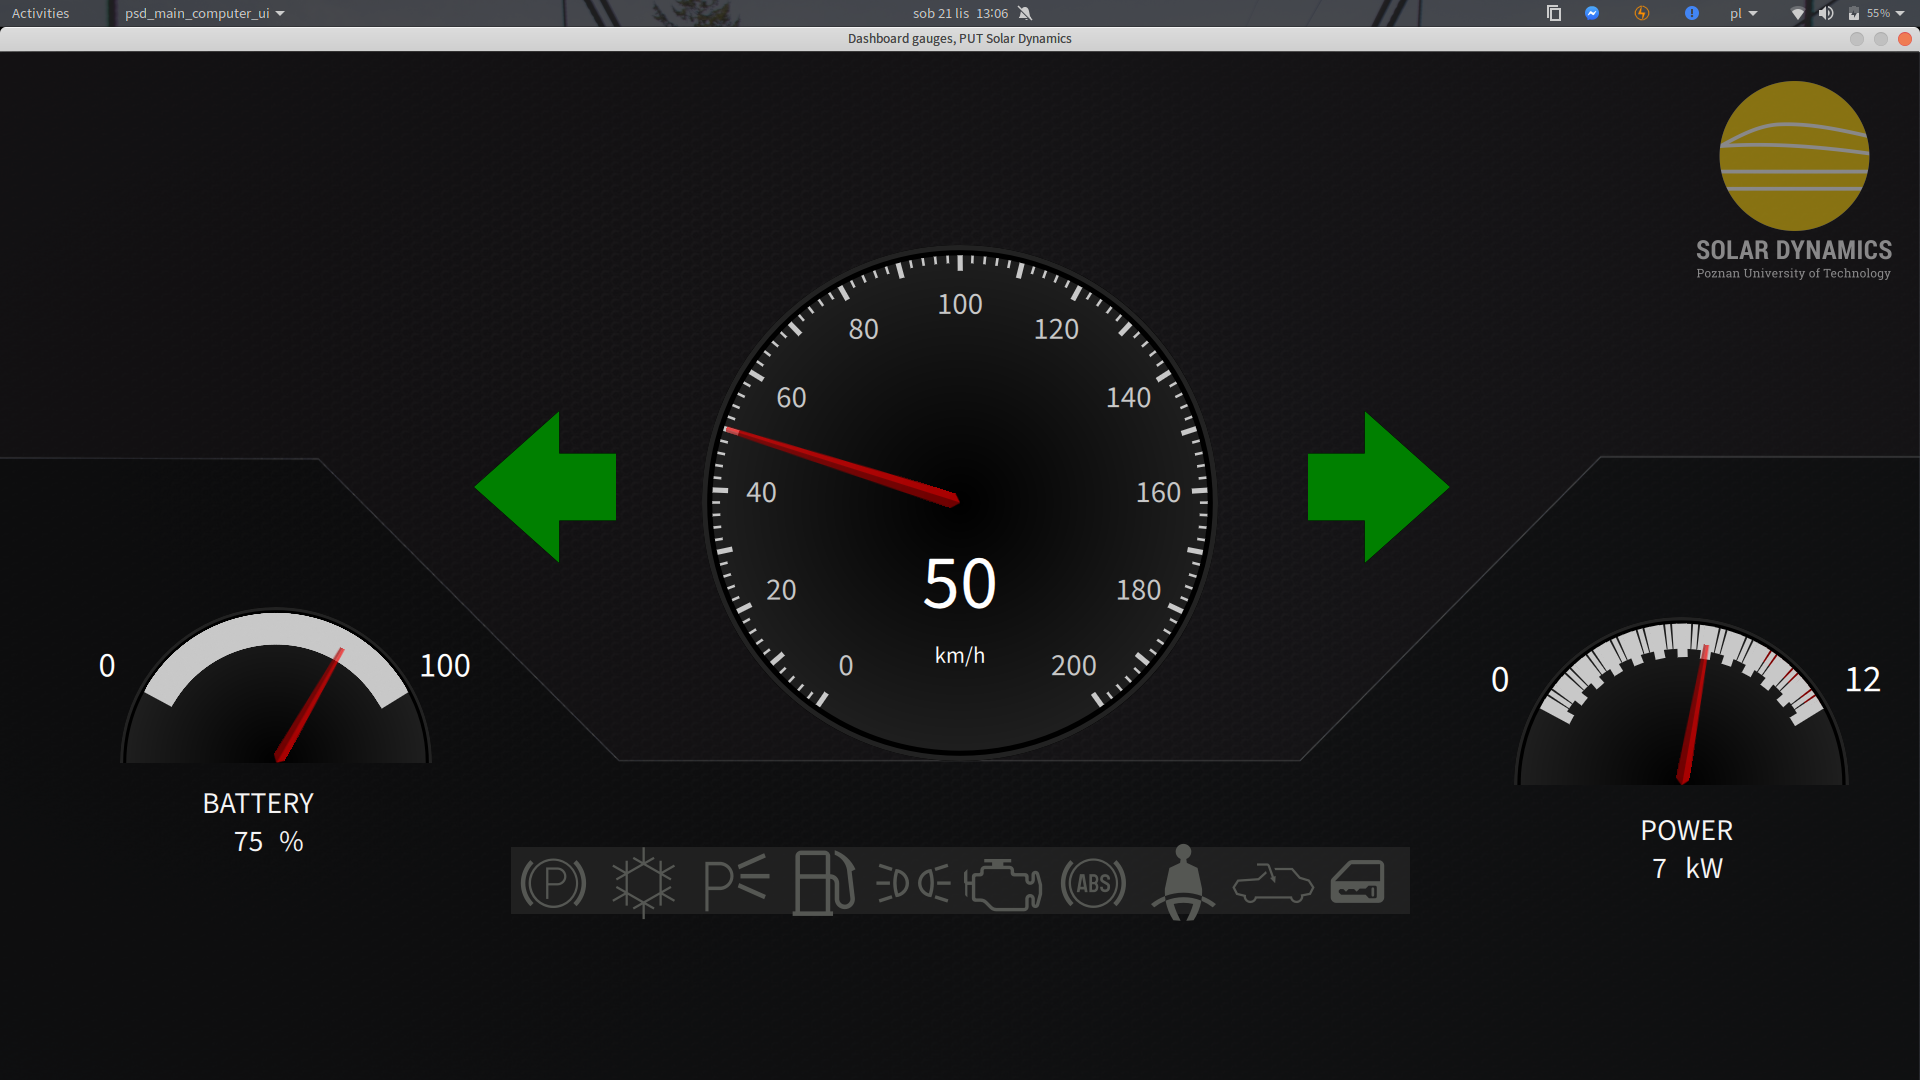
Task: Click the fuel pump indicator icon
Action: coord(824,883)
